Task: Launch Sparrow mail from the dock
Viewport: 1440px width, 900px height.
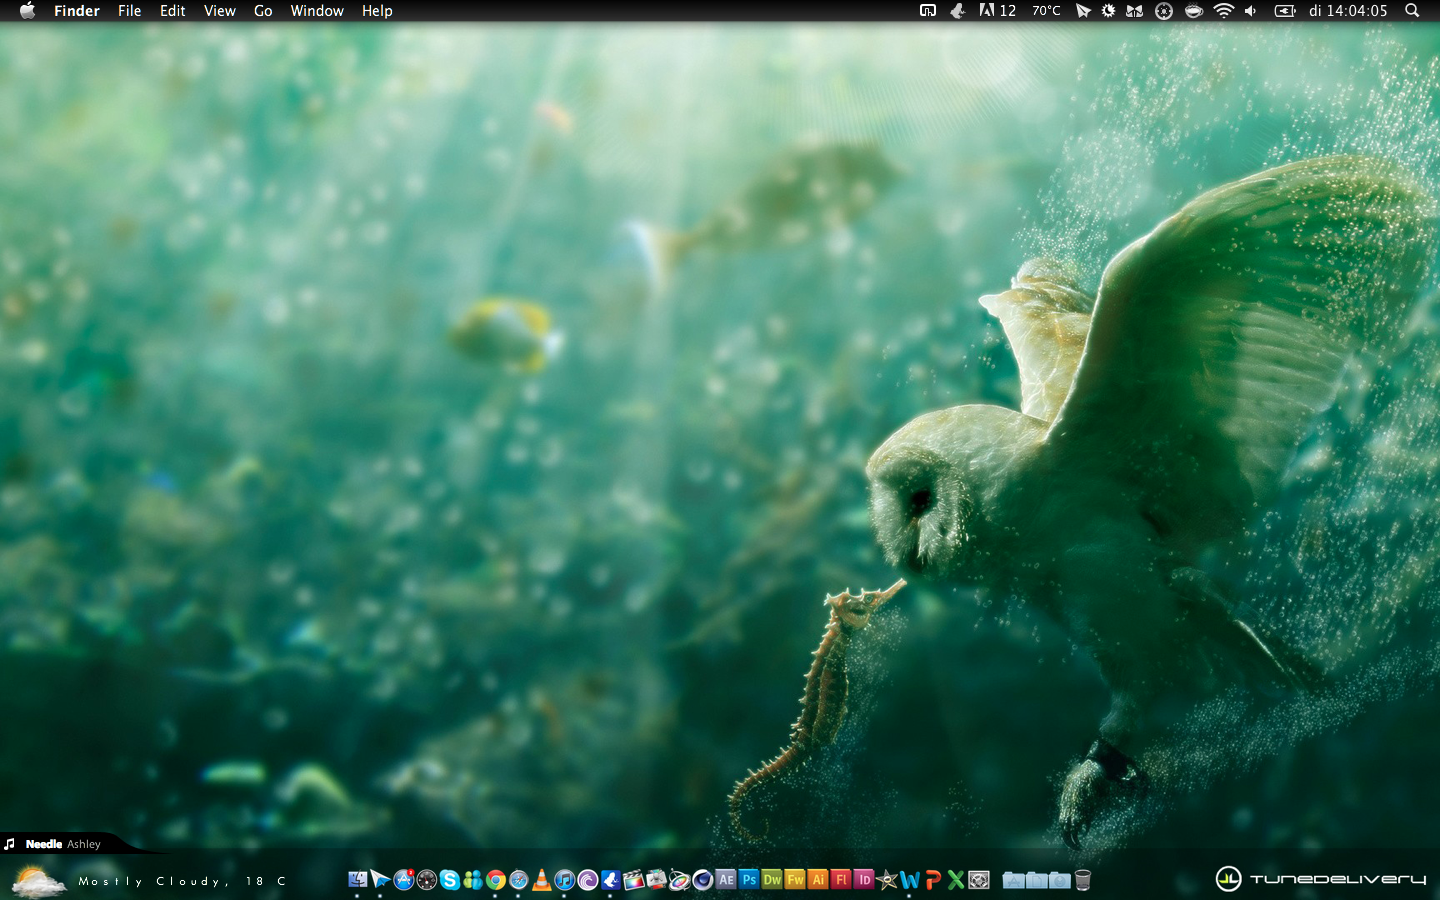Action: (380, 880)
